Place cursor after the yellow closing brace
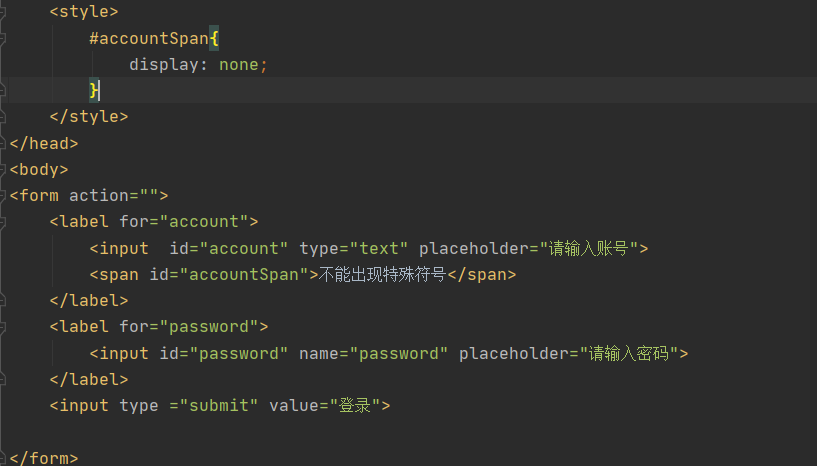817x466 pixels. 100,90
